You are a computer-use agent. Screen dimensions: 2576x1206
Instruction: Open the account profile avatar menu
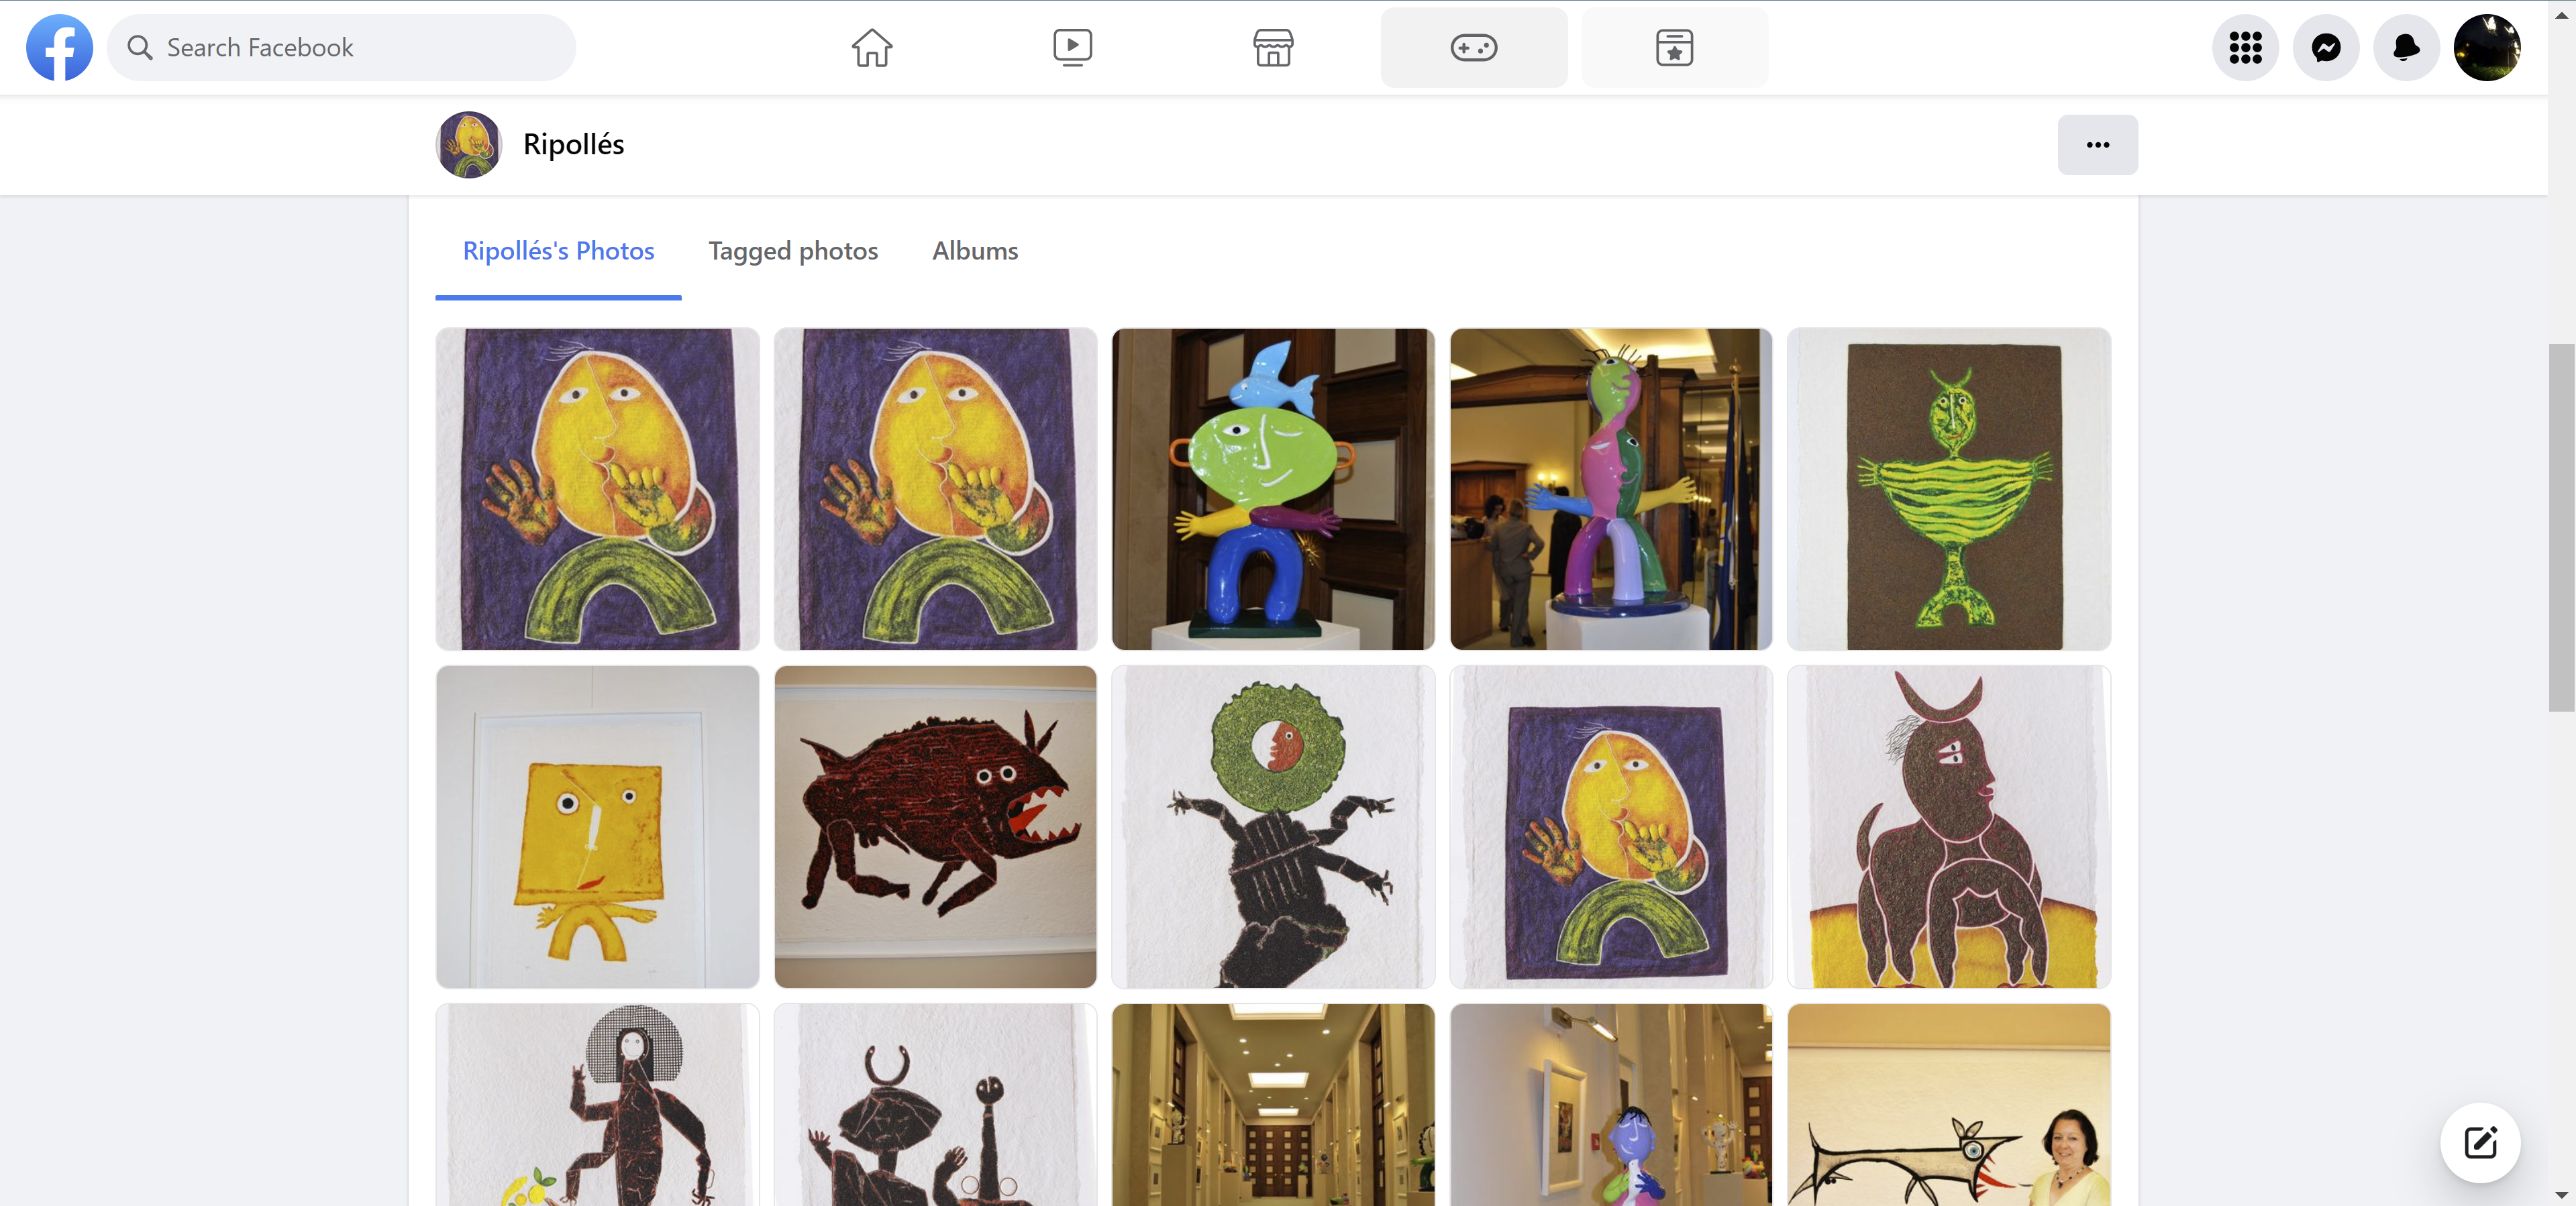pyautogui.click(x=2487, y=47)
